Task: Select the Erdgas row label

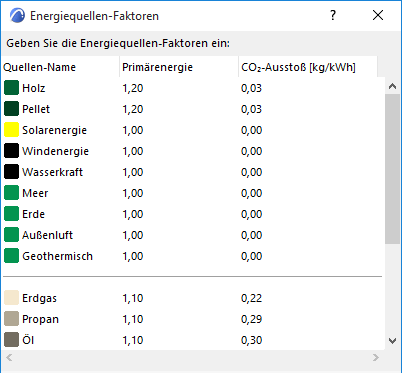Action: coord(39,298)
